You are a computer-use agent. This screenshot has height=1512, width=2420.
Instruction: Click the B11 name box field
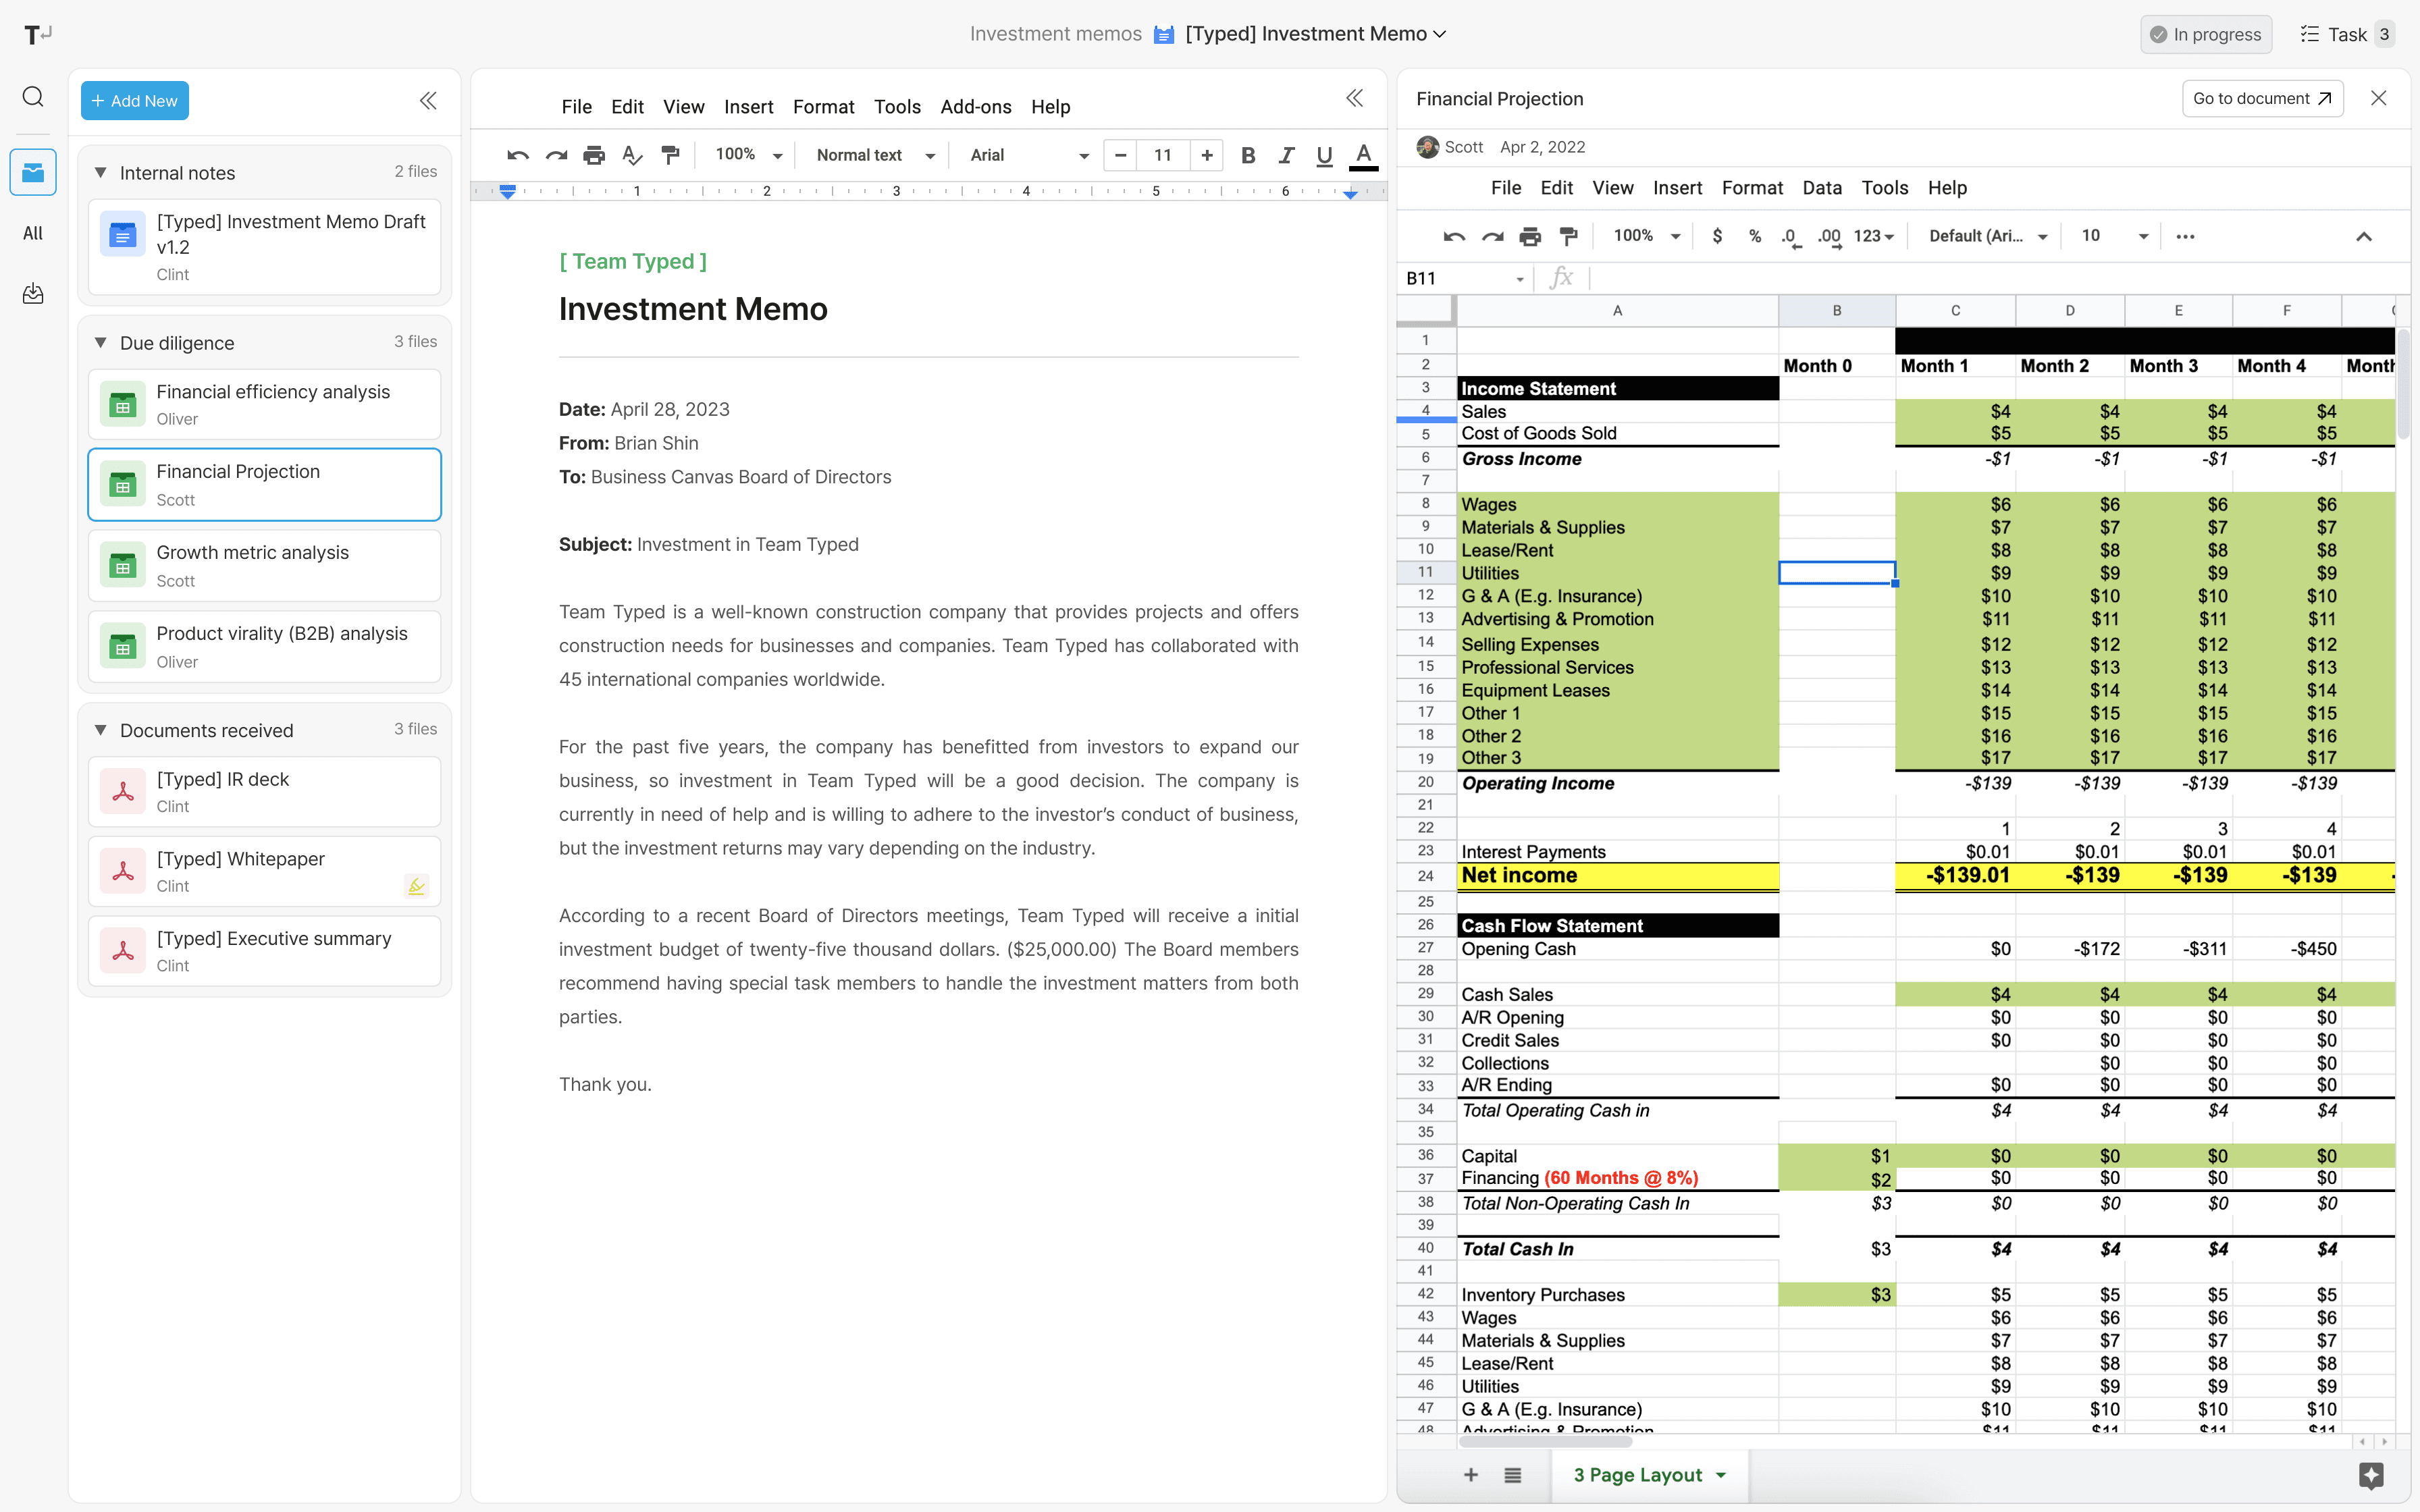click(1465, 278)
